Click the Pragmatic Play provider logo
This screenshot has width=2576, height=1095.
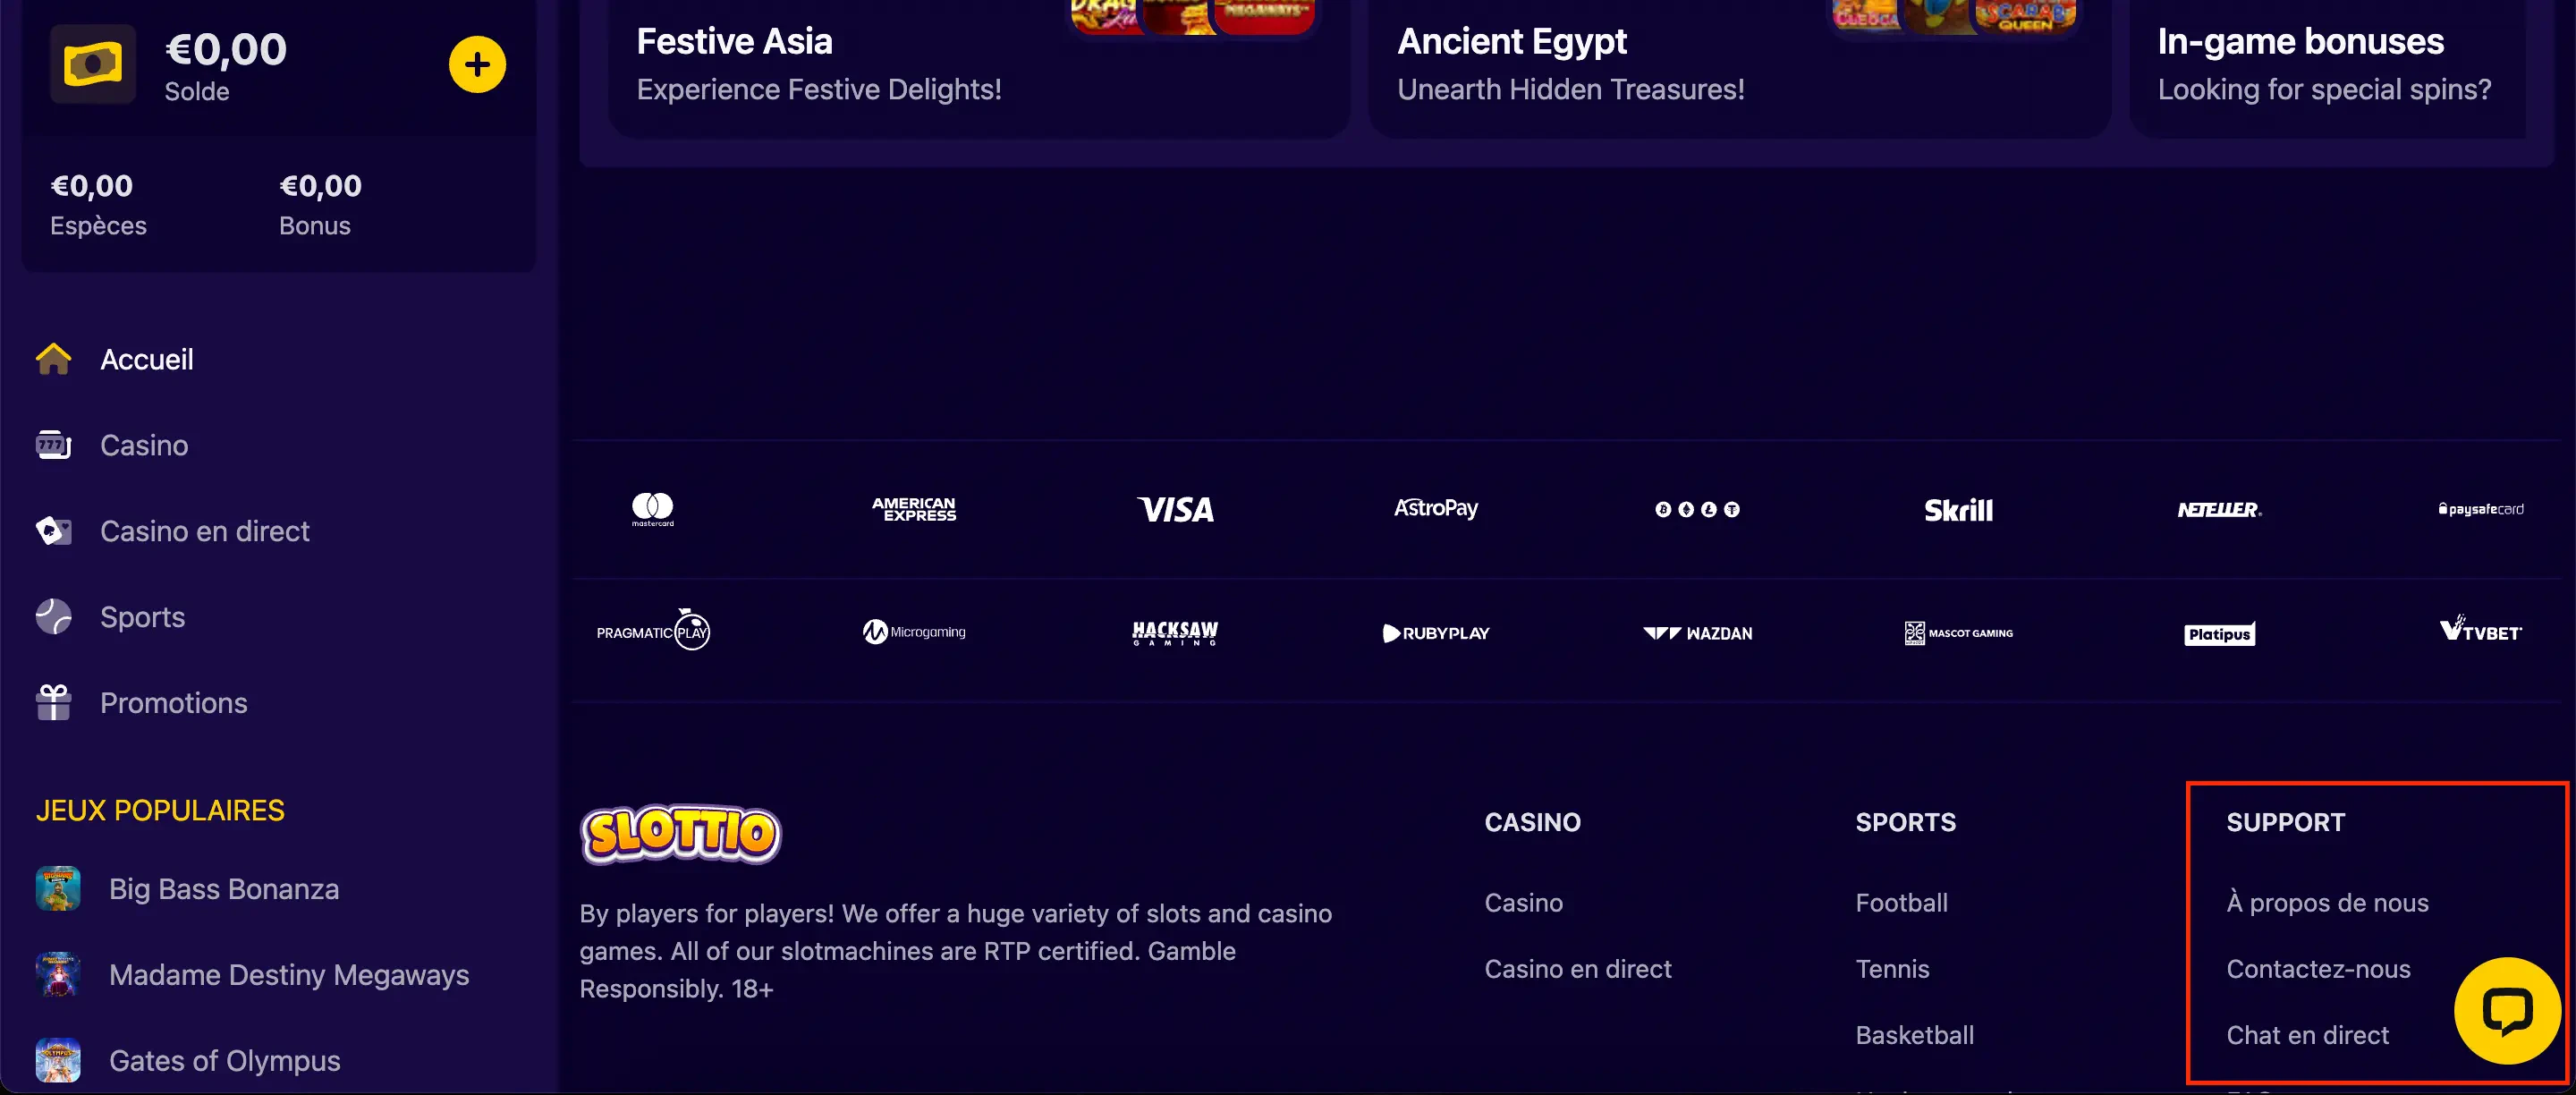point(653,631)
